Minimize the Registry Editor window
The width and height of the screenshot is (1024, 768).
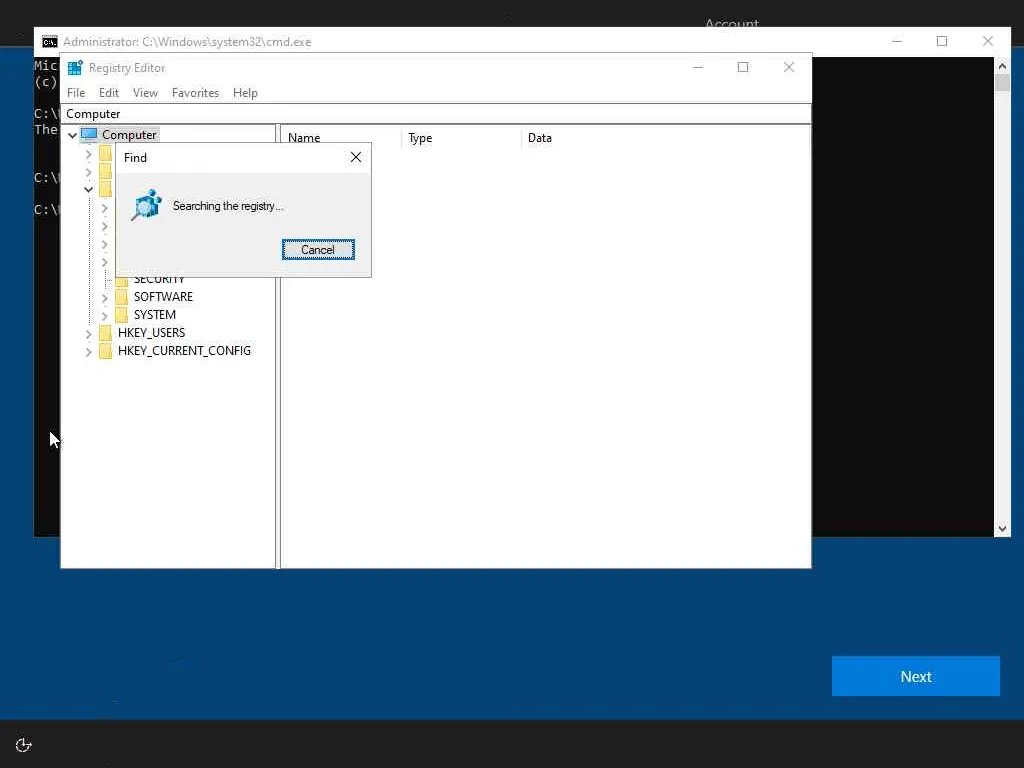click(698, 67)
